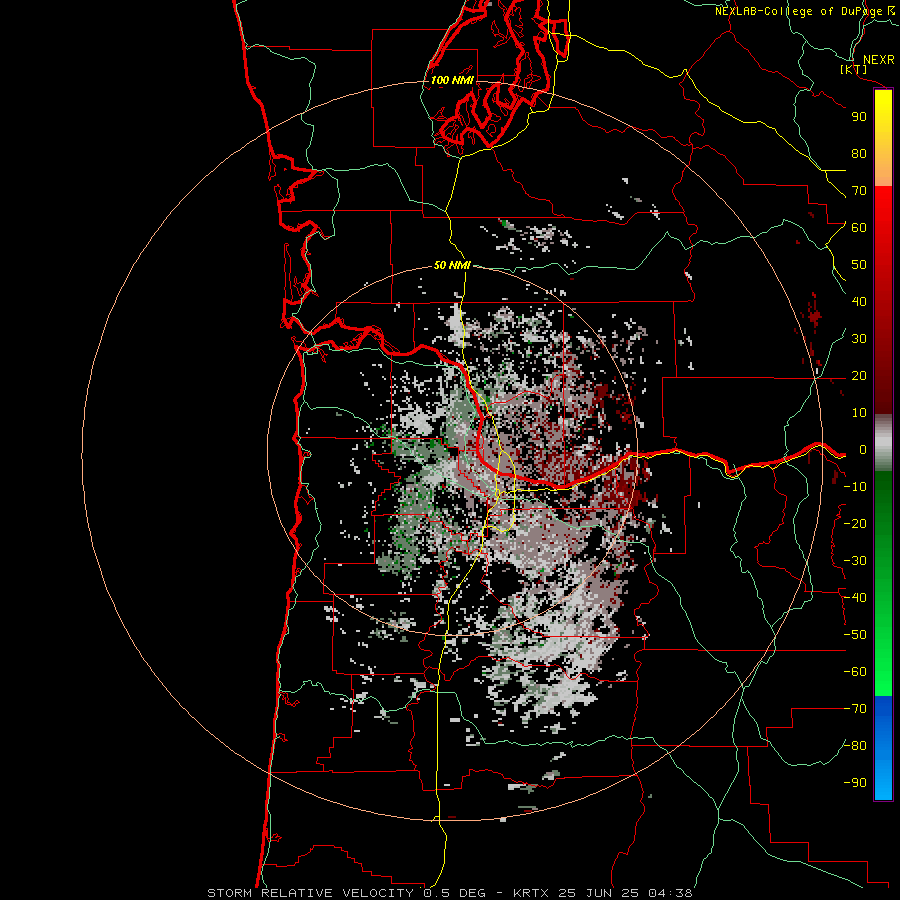Select the 60 value on velocity scale

pyautogui.click(x=859, y=228)
